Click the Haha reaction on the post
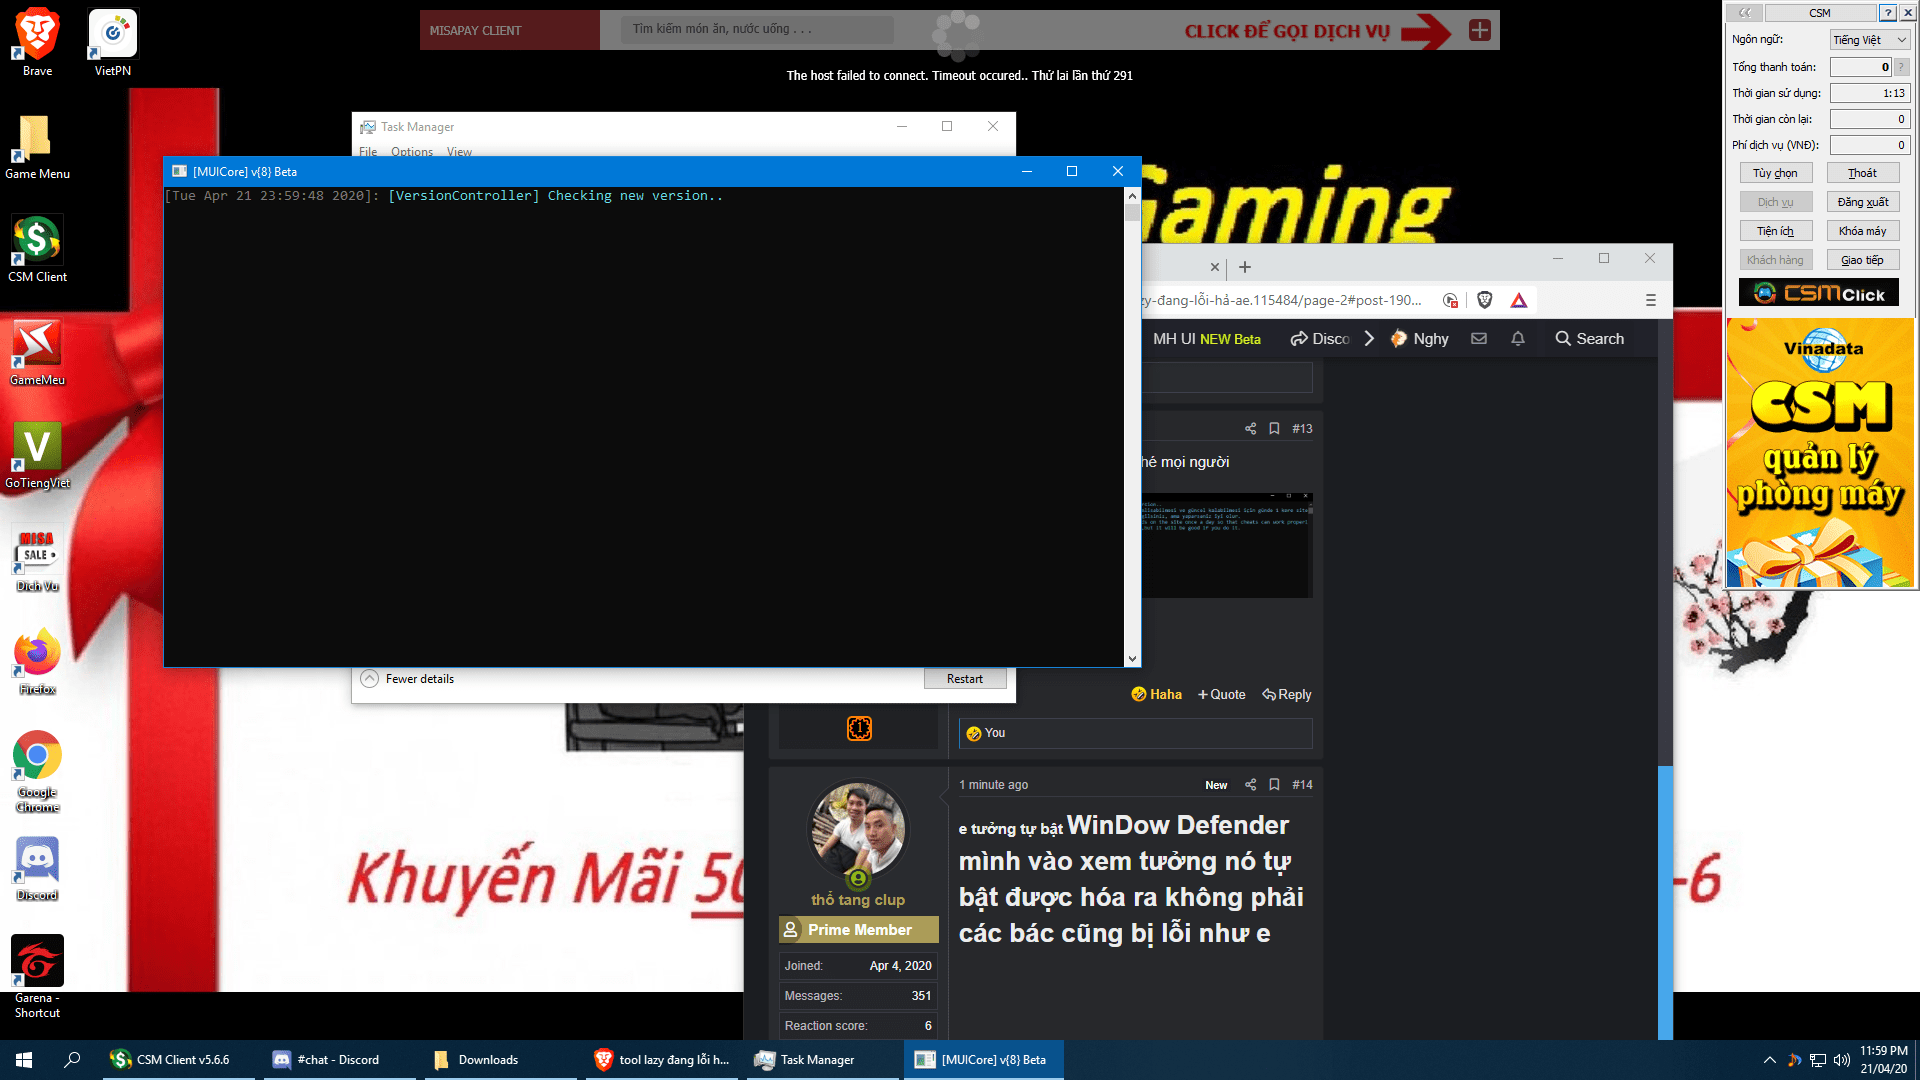 tap(1156, 695)
